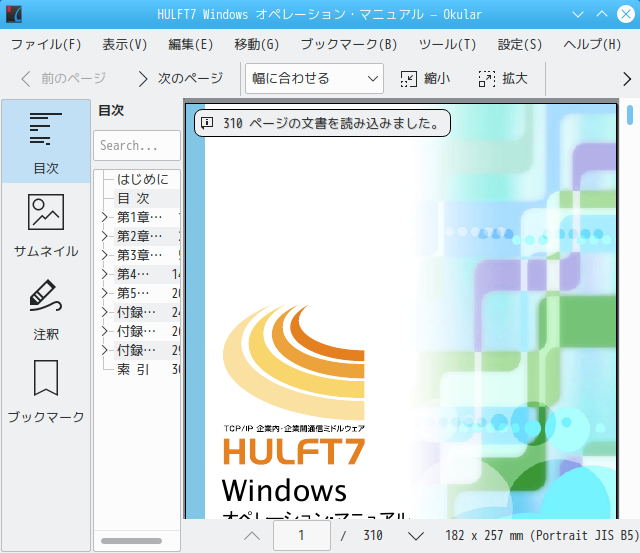Image resolution: width=640 pixels, height=553 pixels.
Task: Click the vertical document scrollbar handle
Action: coord(629,115)
